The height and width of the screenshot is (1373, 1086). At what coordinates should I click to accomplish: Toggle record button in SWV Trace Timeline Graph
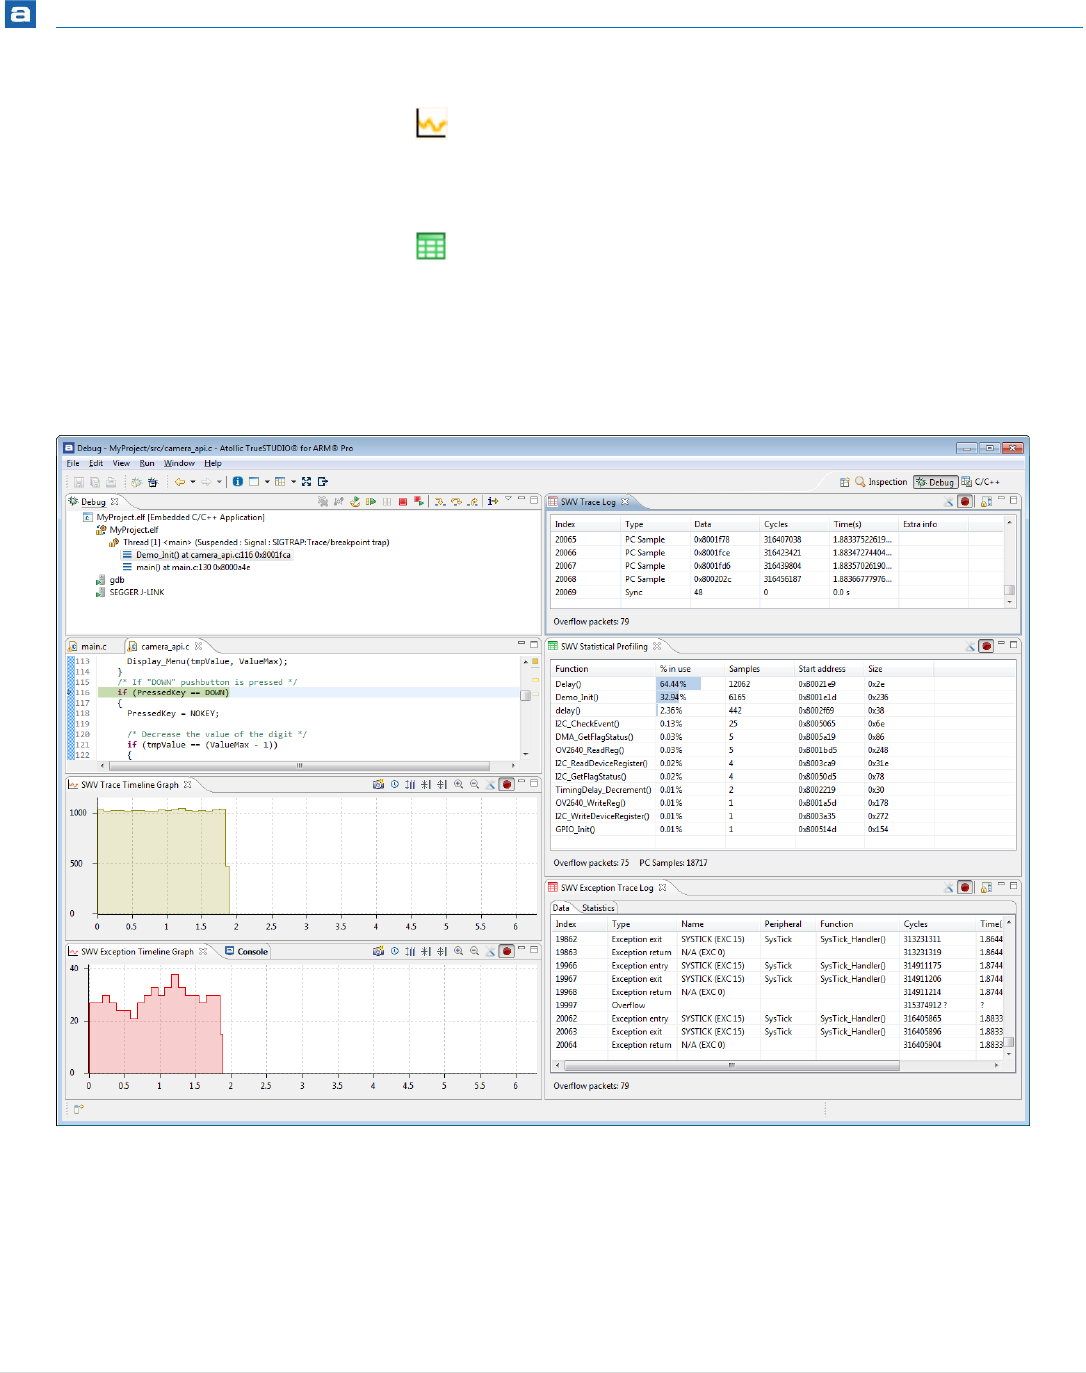click(507, 784)
